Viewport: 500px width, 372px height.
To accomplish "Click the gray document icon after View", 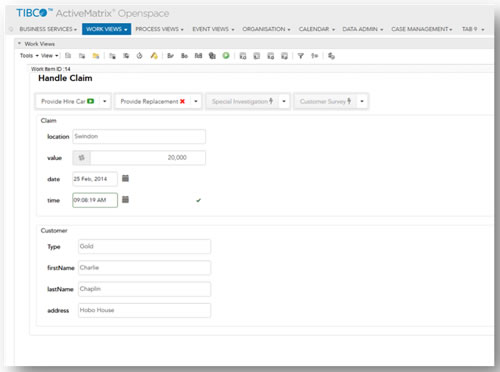I will pyautogui.click(x=68, y=56).
